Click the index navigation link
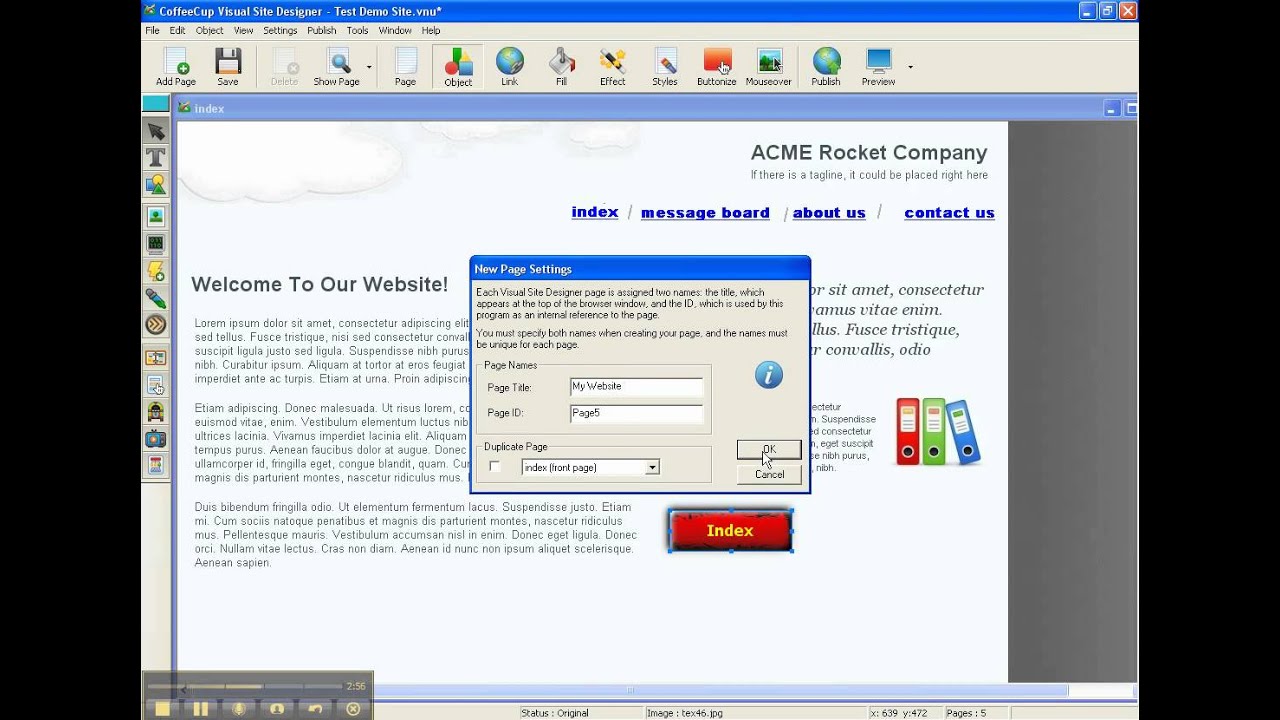The width and height of the screenshot is (1280, 720). (595, 212)
